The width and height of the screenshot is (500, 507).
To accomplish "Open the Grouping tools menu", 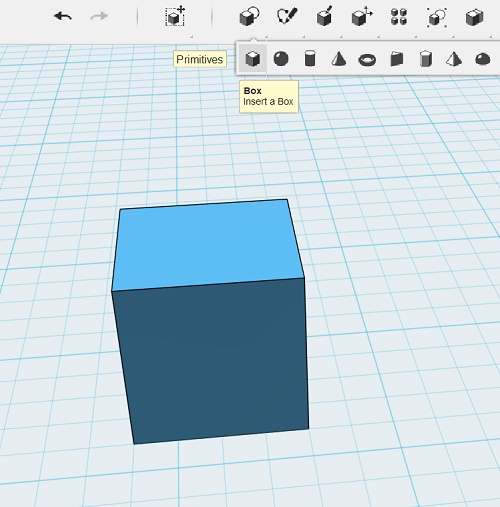I will pyautogui.click(x=437, y=17).
